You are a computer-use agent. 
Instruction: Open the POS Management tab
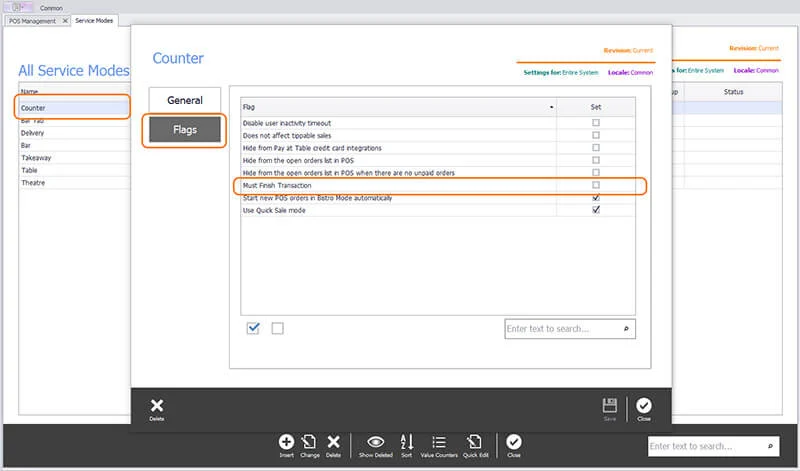coord(32,21)
